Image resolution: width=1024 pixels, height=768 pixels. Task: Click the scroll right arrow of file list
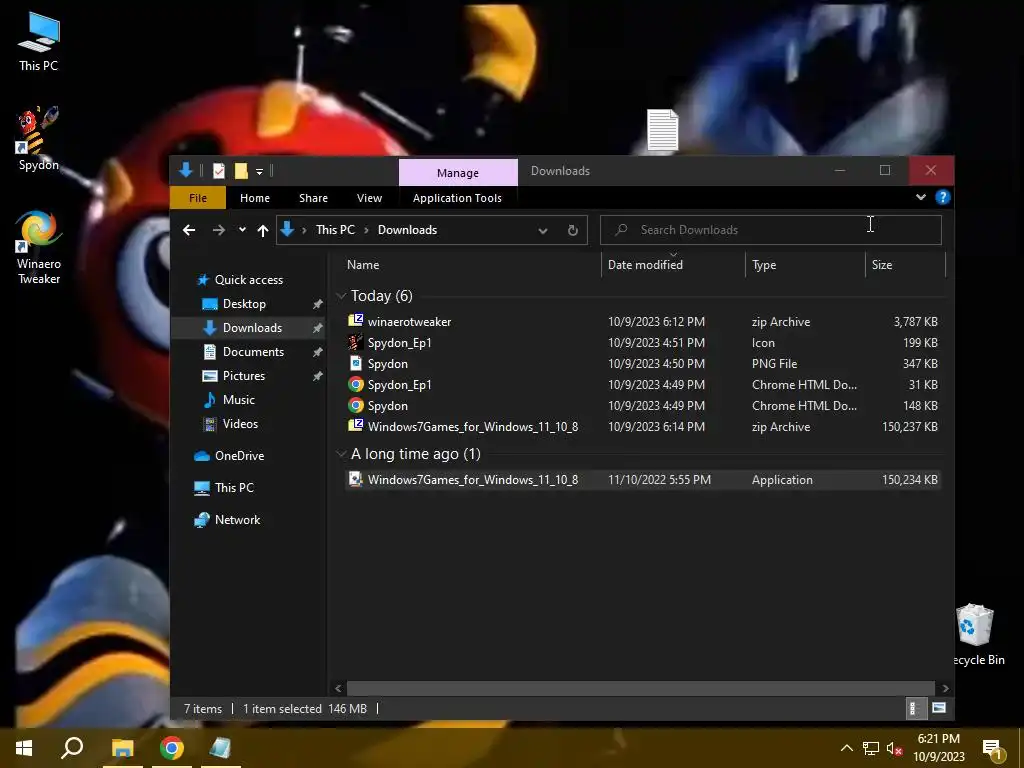point(945,688)
